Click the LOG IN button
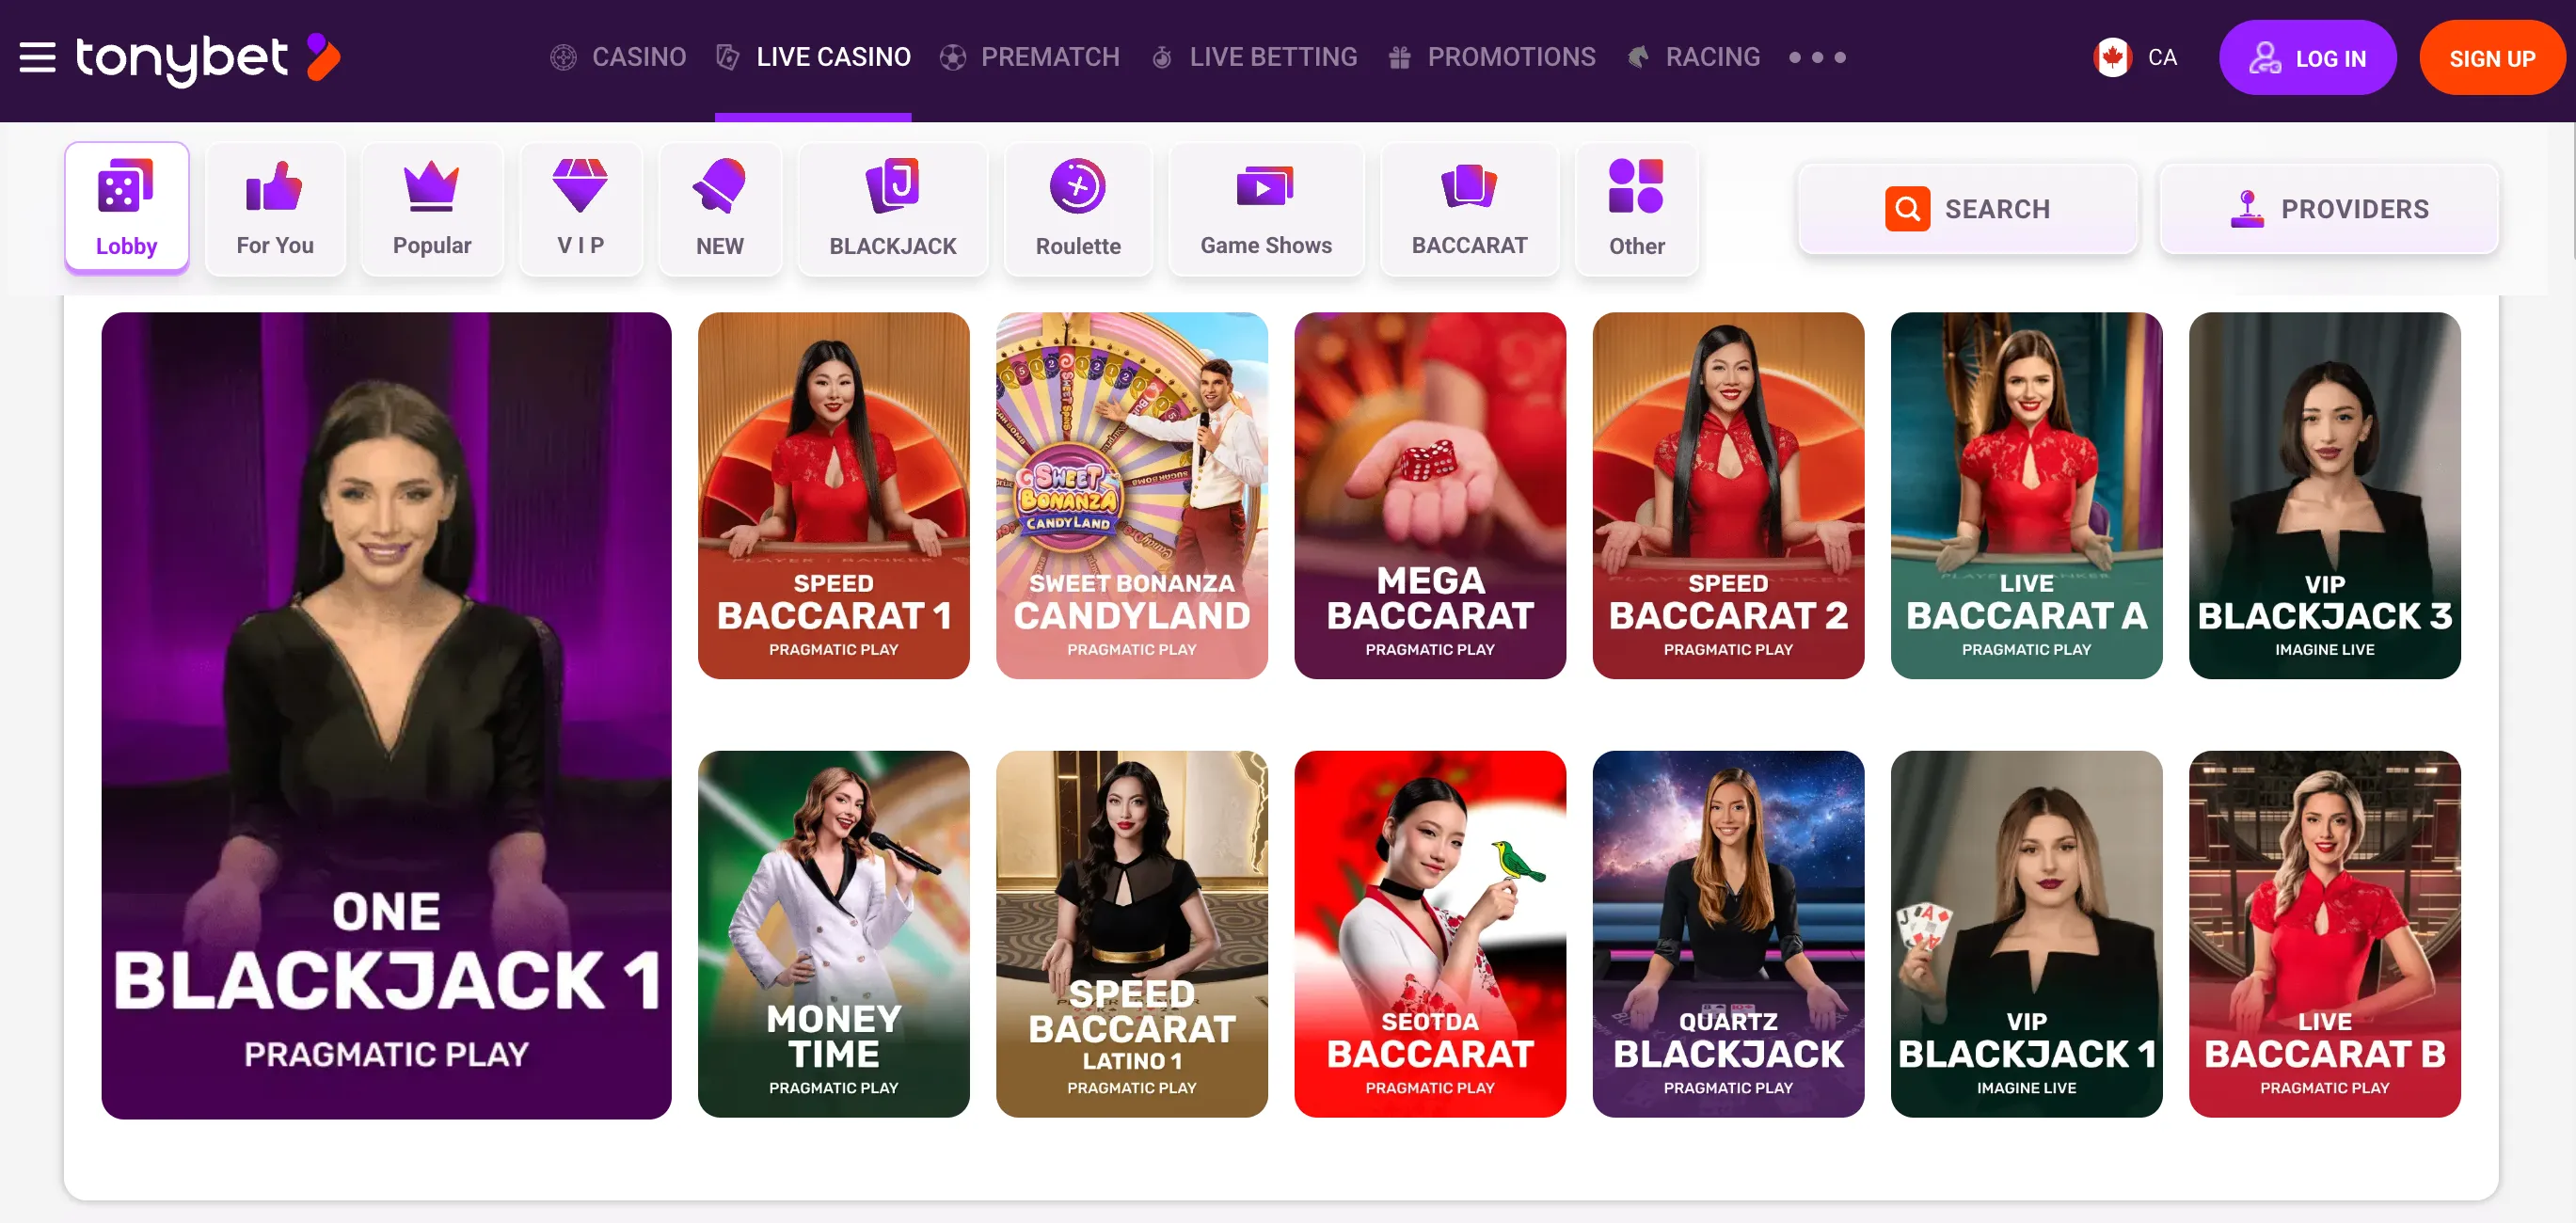This screenshot has width=2576, height=1223. (2307, 58)
